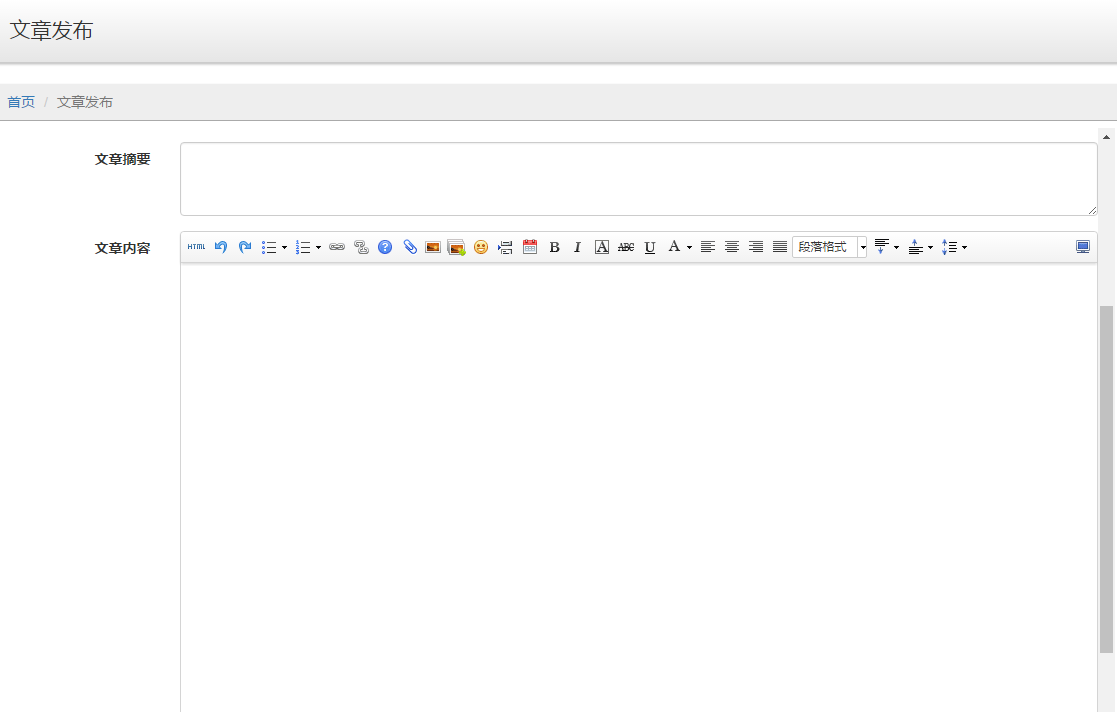Insert an unordered bullet list
The image size is (1117, 712).
click(x=269, y=247)
